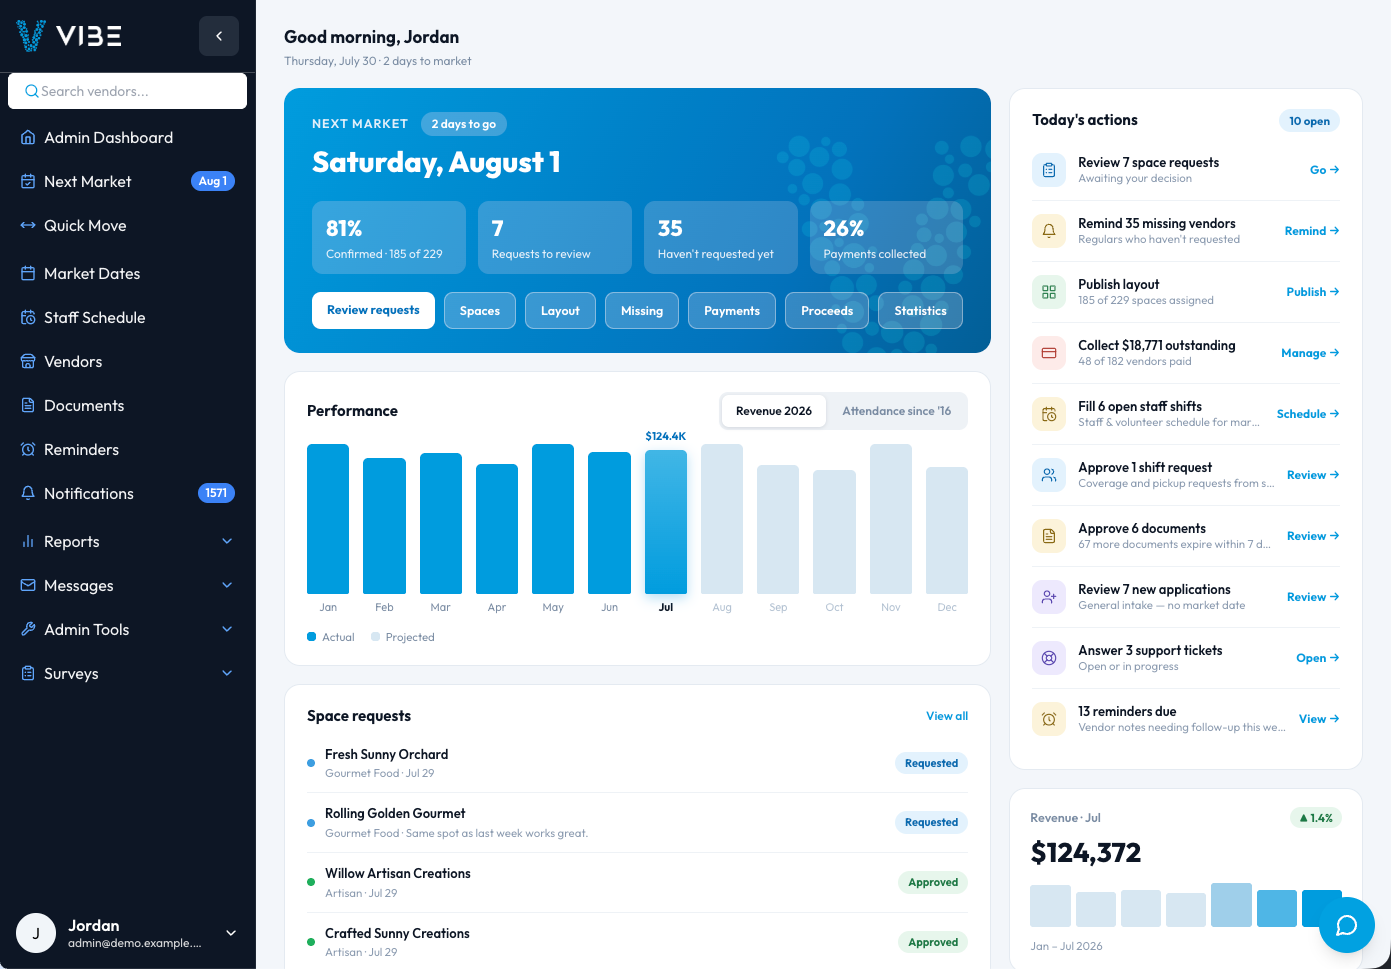Click the Messages envelope icon
Viewport: 1391px width, 969px height.
(x=28, y=586)
